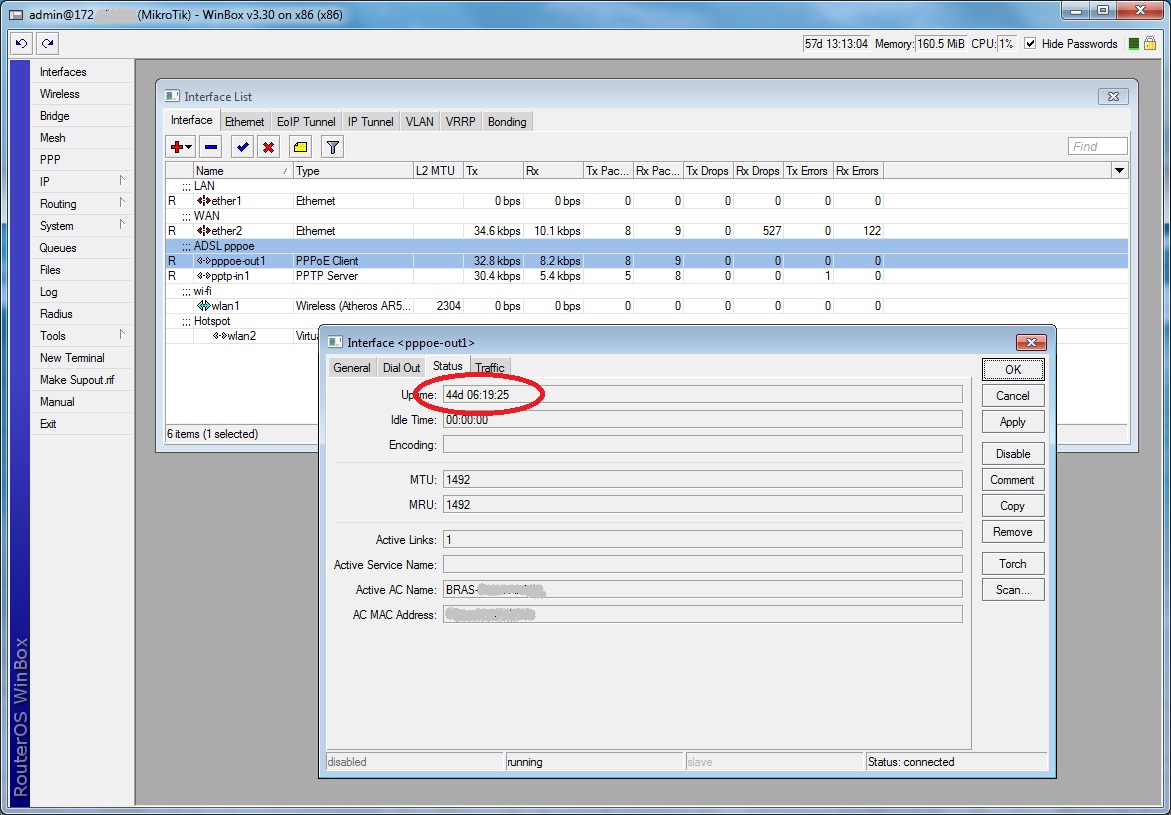Click the yellow comment note icon
The height and width of the screenshot is (815, 1171).
coord(300,147)
